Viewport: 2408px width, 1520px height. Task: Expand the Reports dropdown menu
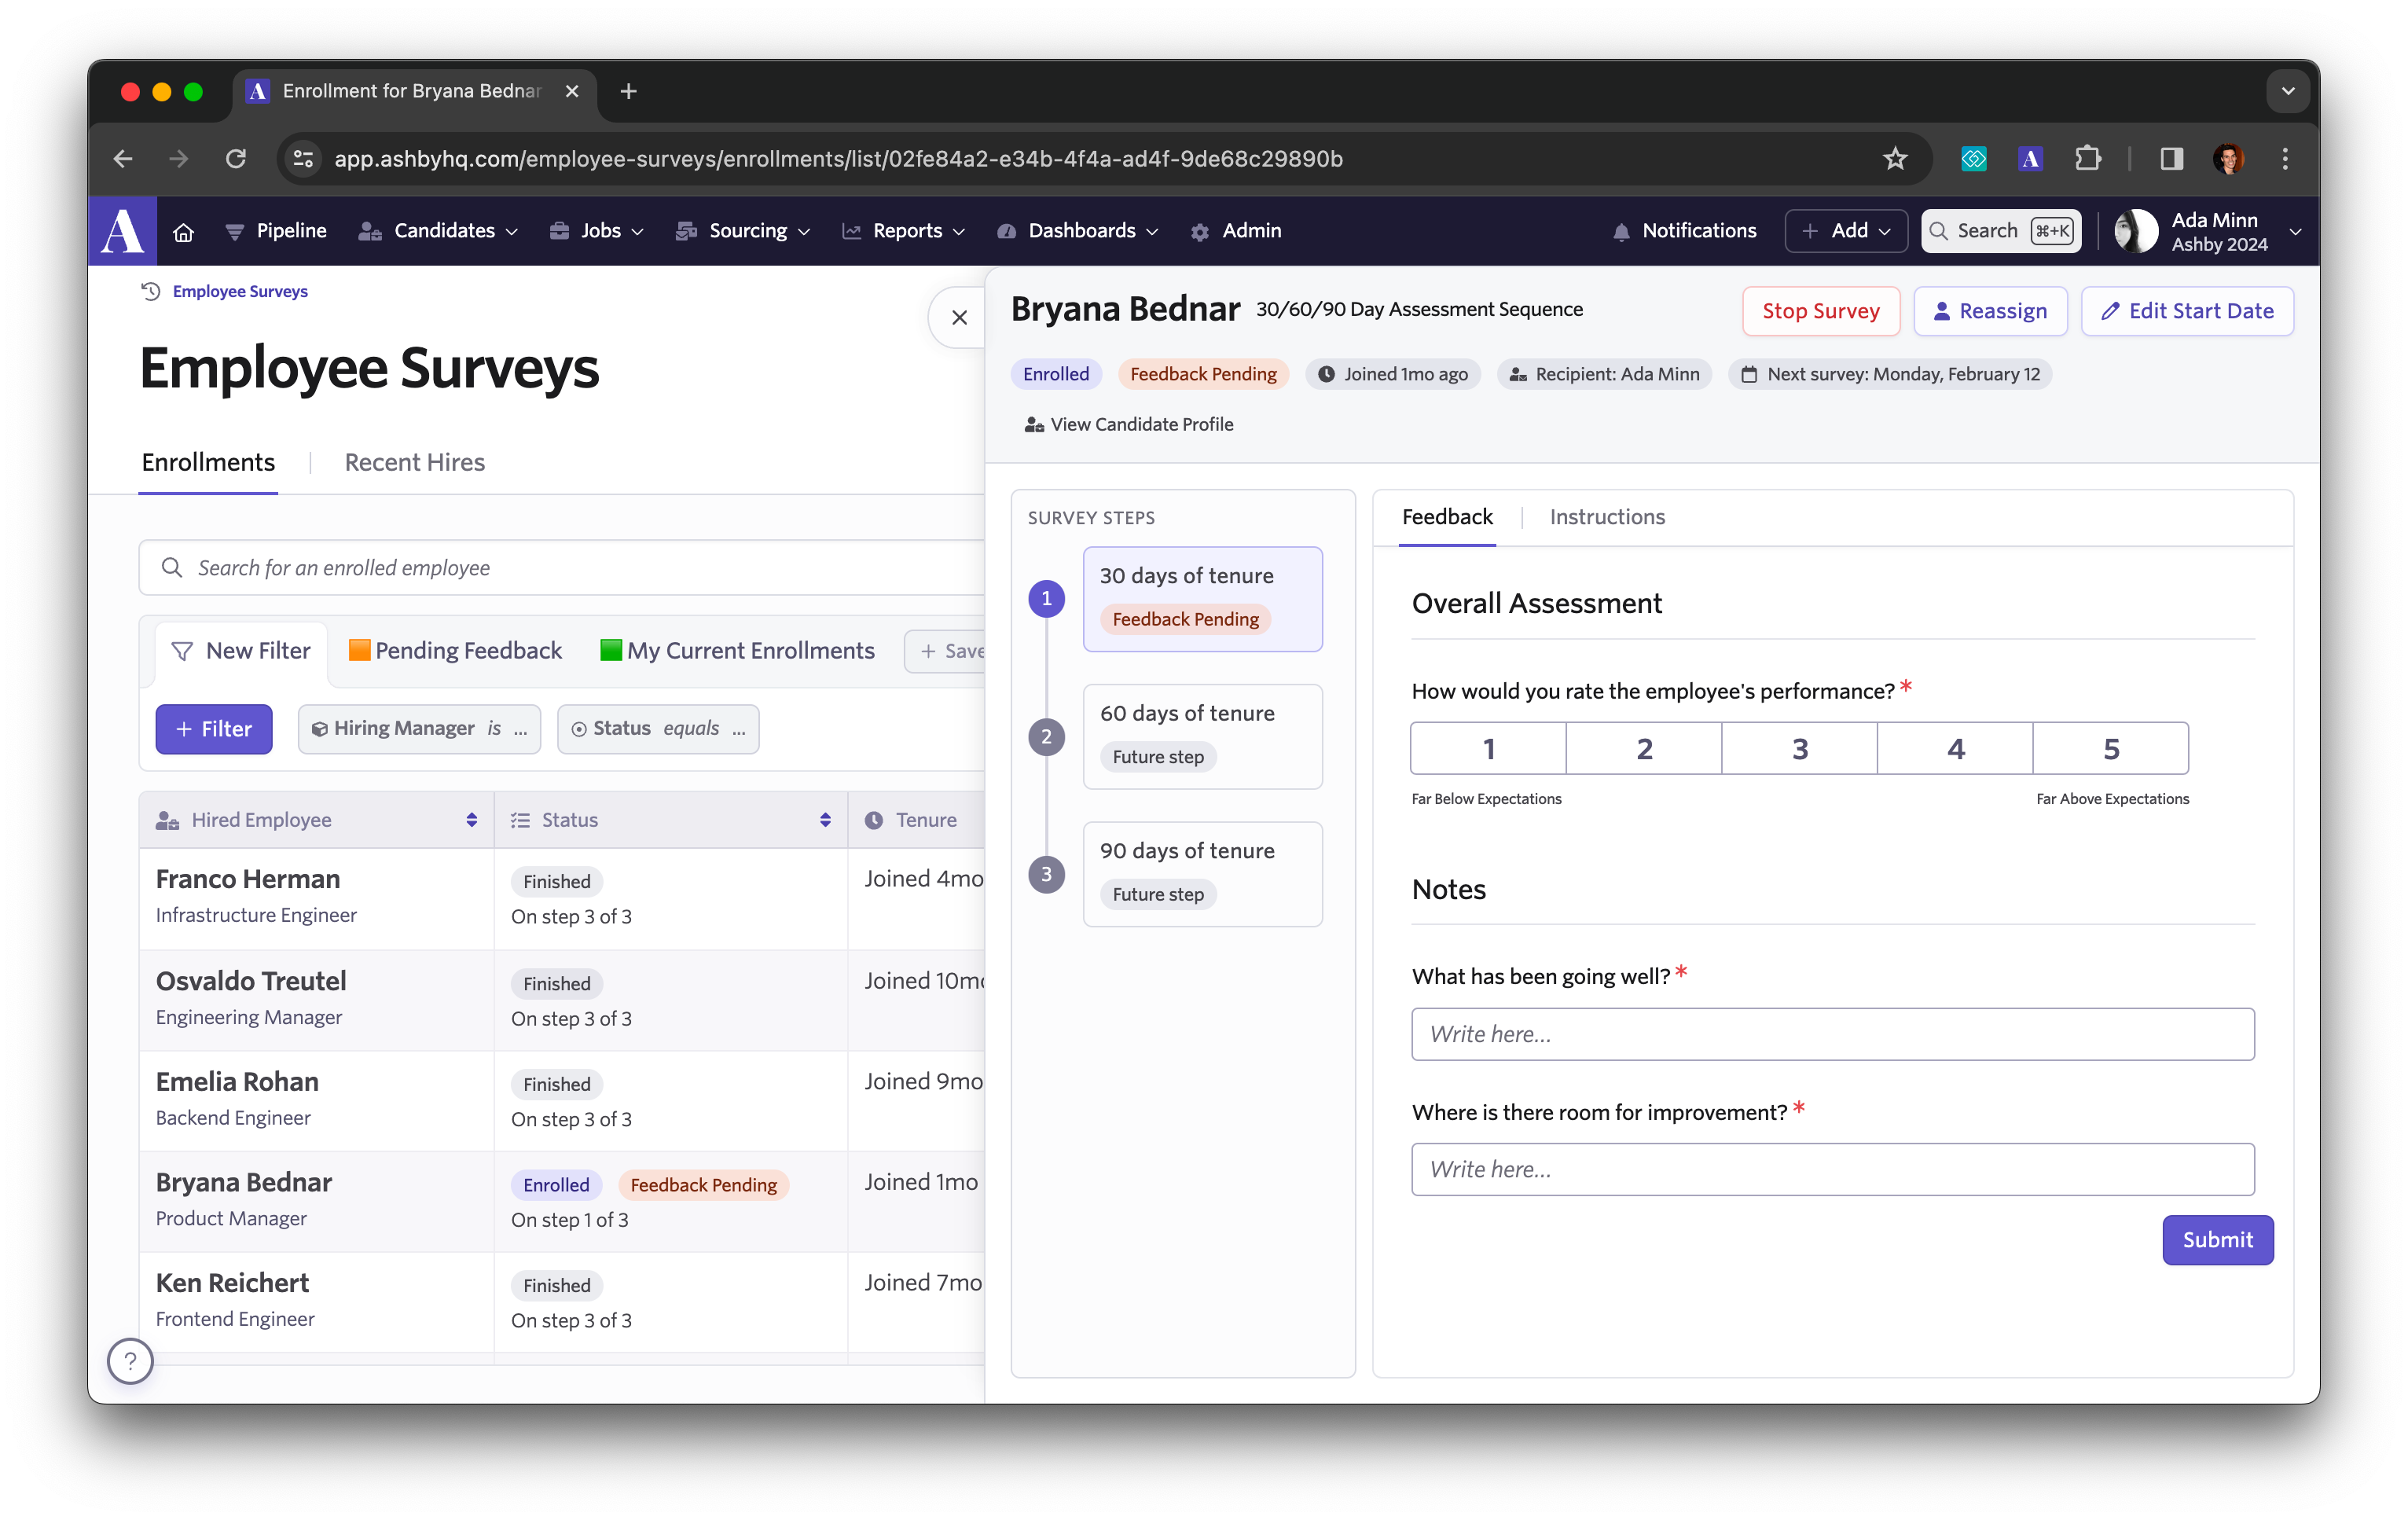tap(905, 231)
